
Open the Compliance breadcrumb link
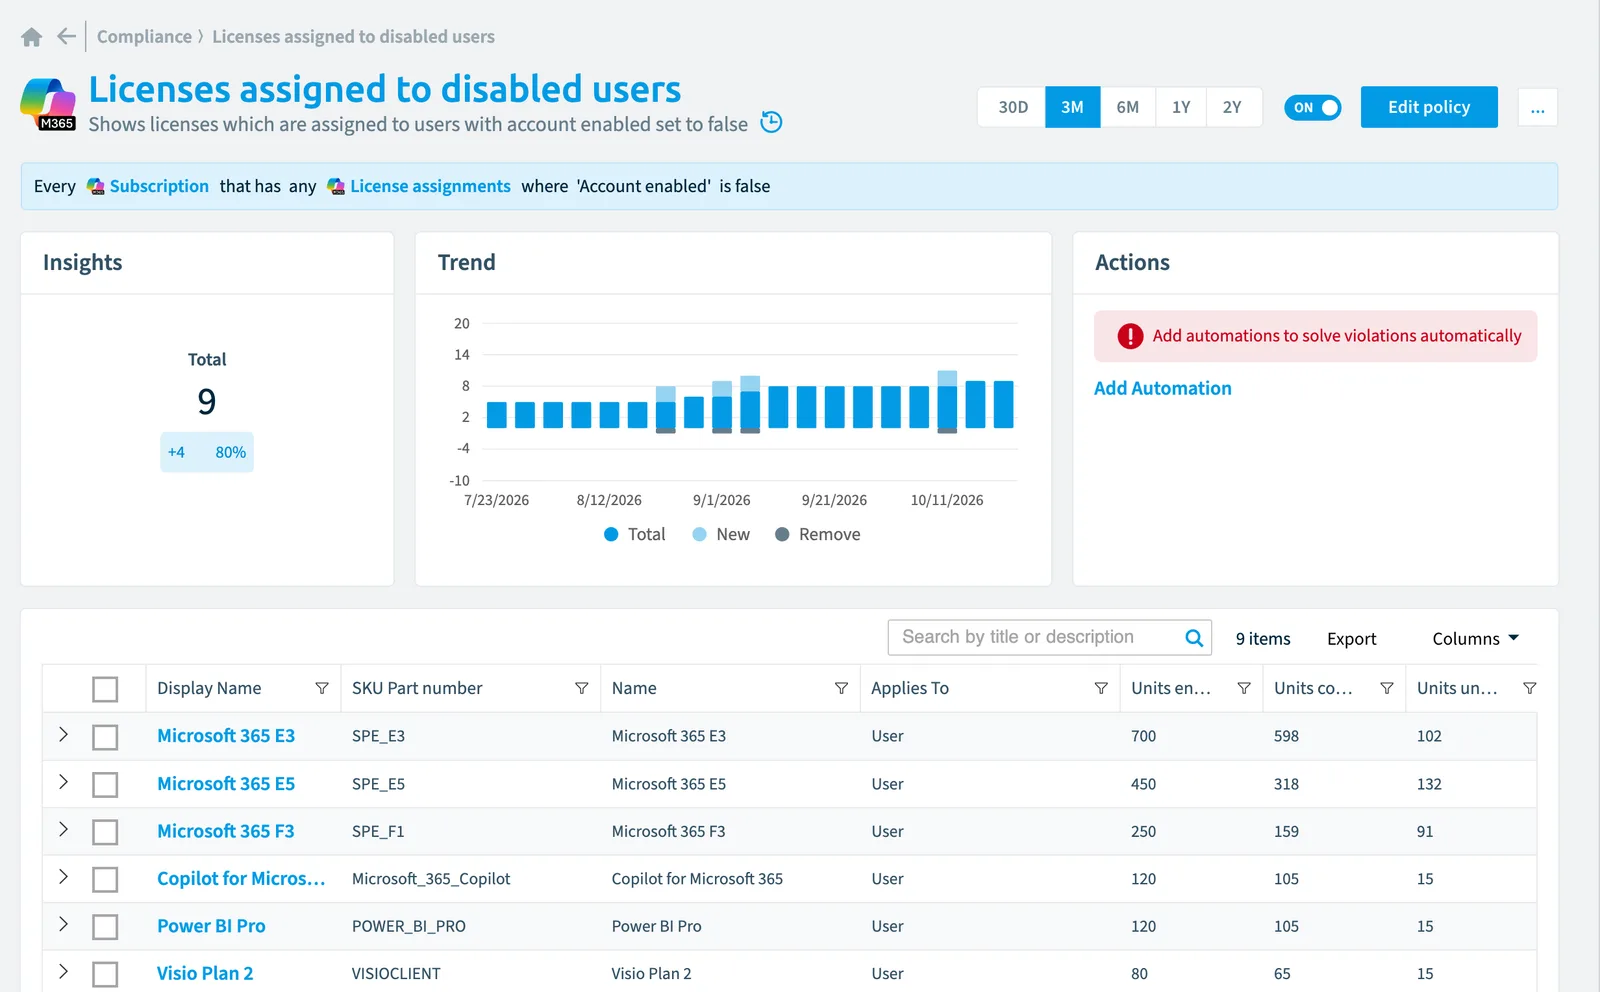pyautogui.click(x=144, y=37)
